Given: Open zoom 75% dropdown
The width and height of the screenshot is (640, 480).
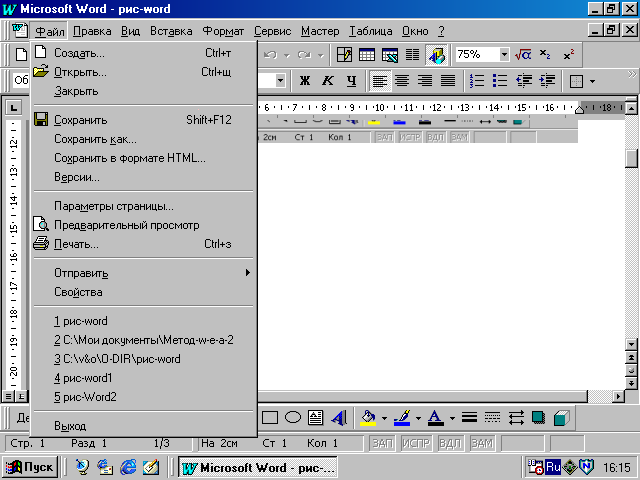Looking at the screenshot, I should point(504,54).
